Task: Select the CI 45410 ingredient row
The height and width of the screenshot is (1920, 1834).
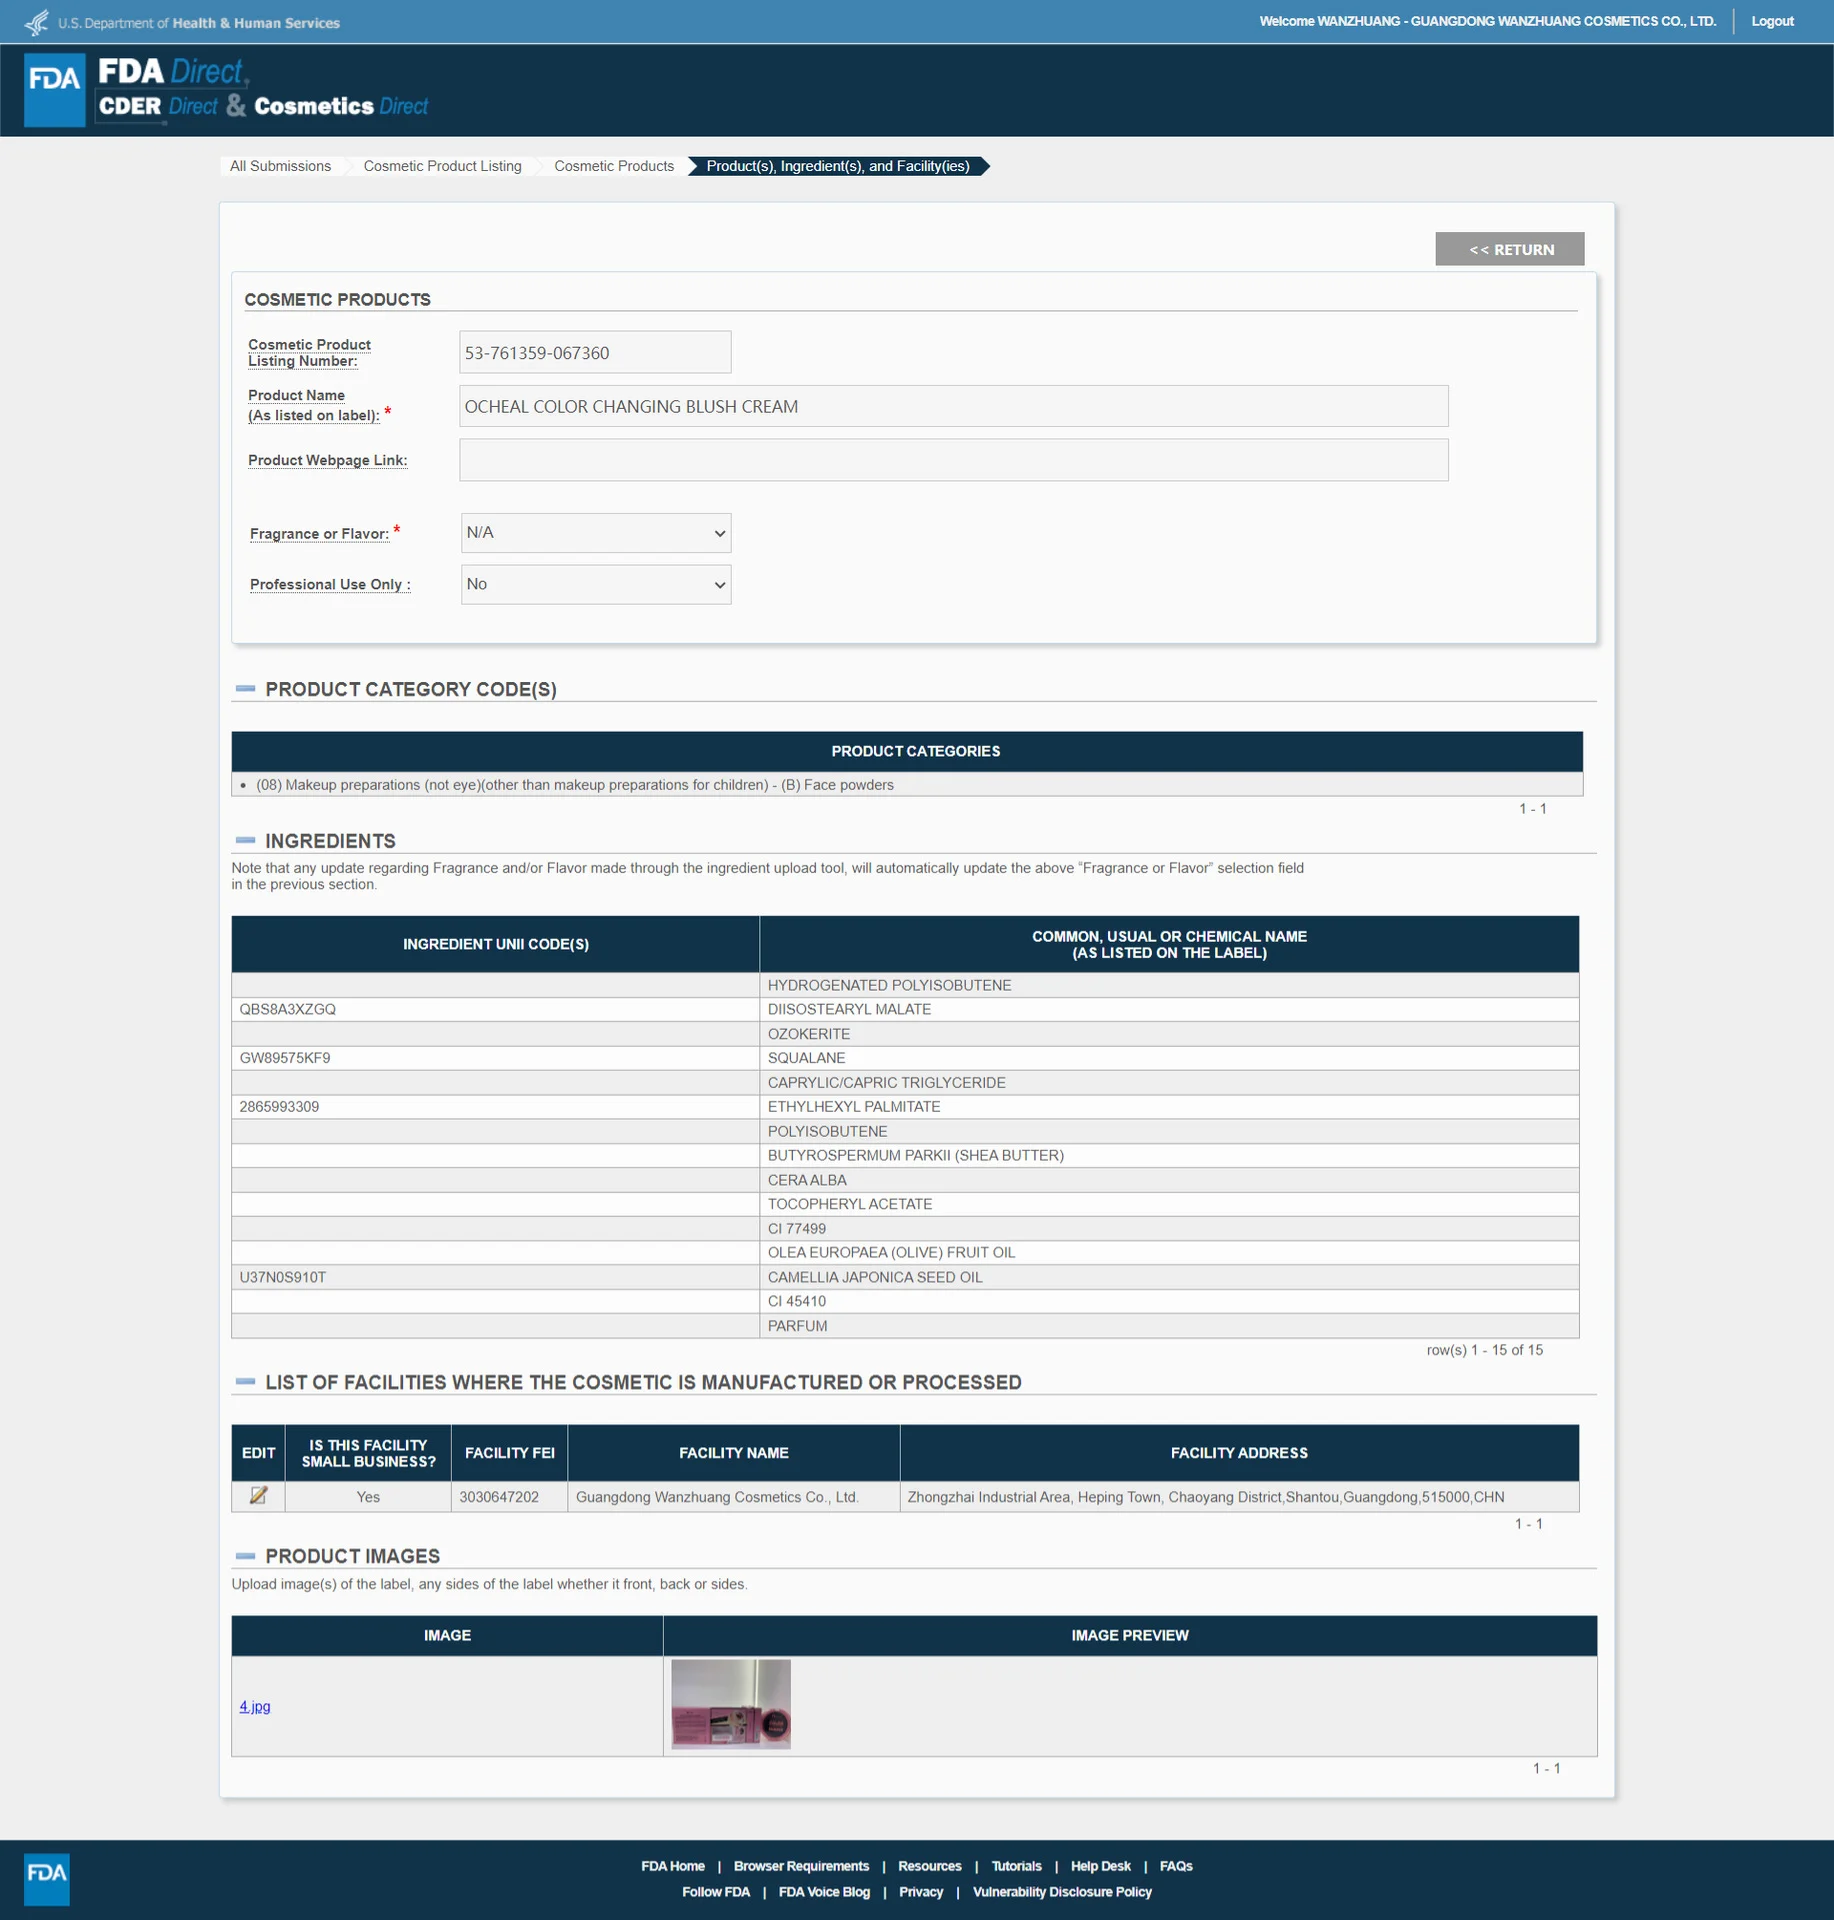Action: (905, 1301)
